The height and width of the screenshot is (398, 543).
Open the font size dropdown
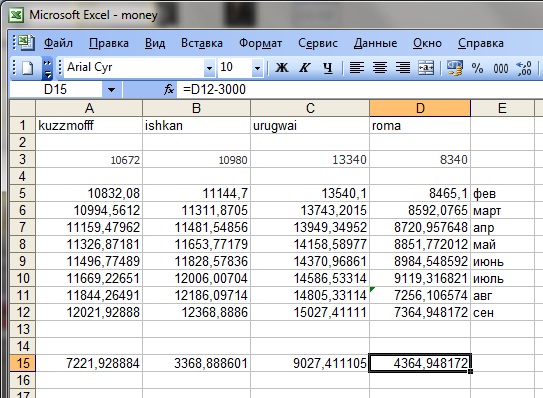click(257, 68)
